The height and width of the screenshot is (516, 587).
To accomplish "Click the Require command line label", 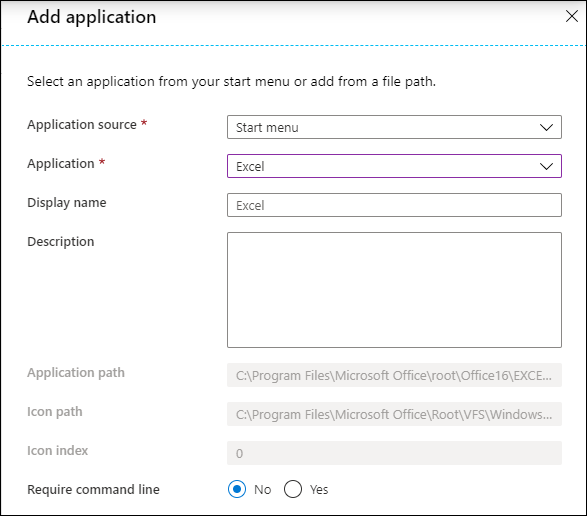I will coord(93,489).
